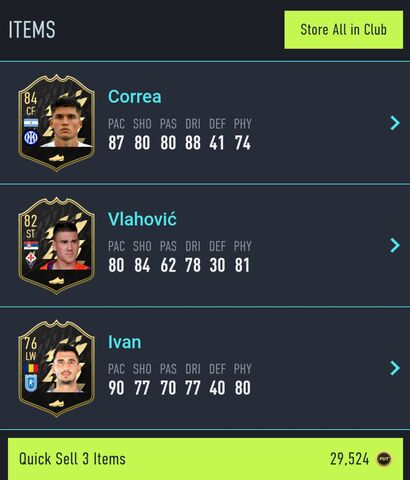This screenshot has width=410, height=480.
Task: Click Argentina flag on Correa card
Action: (31, 123)
